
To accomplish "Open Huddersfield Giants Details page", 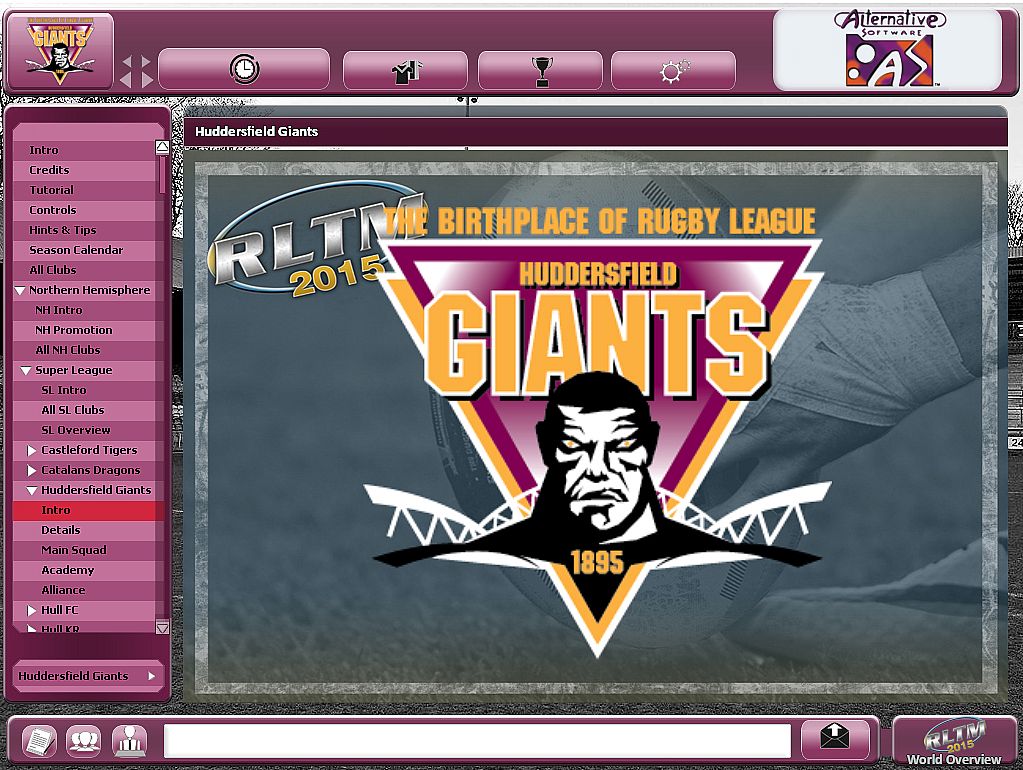I will coord(84,530).
